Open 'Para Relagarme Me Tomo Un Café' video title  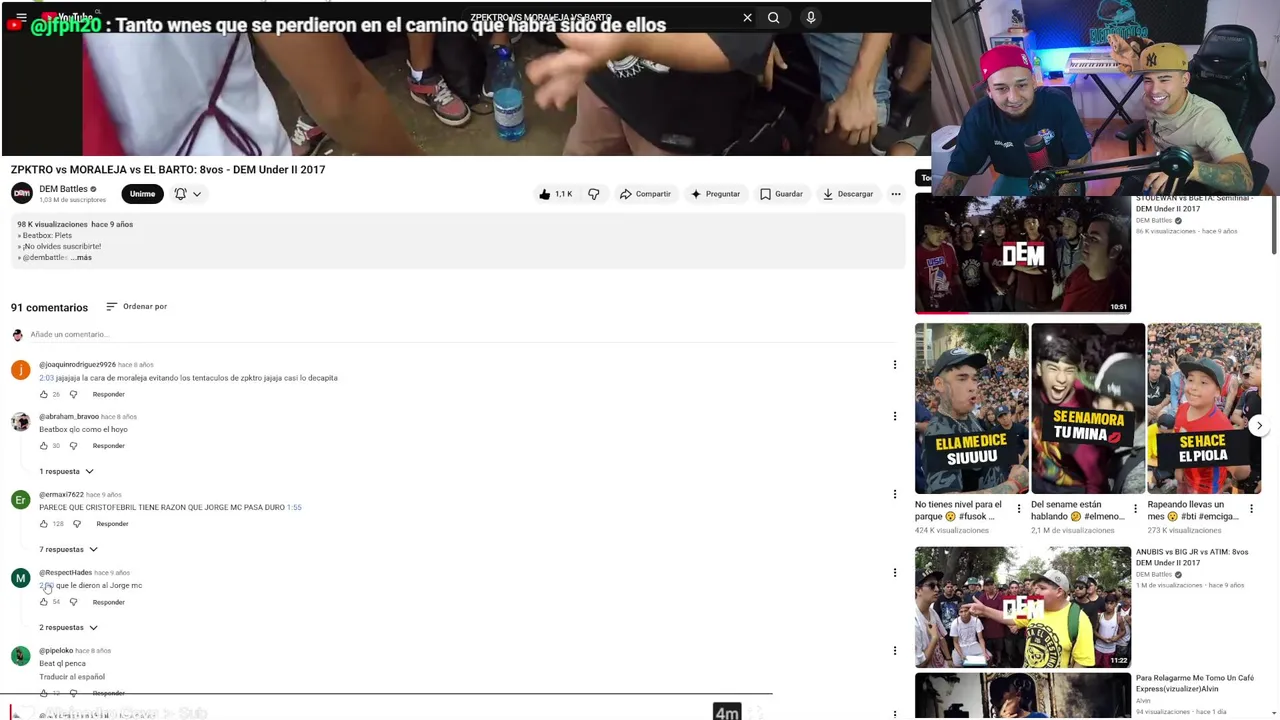1195,683
